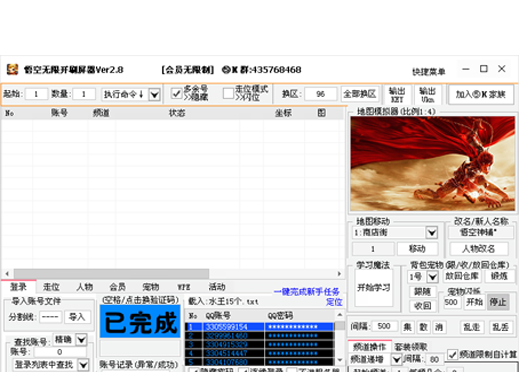Uncheck the 多余号 hide checkbox
Viewport: 519px width, 372px height.
176,94
